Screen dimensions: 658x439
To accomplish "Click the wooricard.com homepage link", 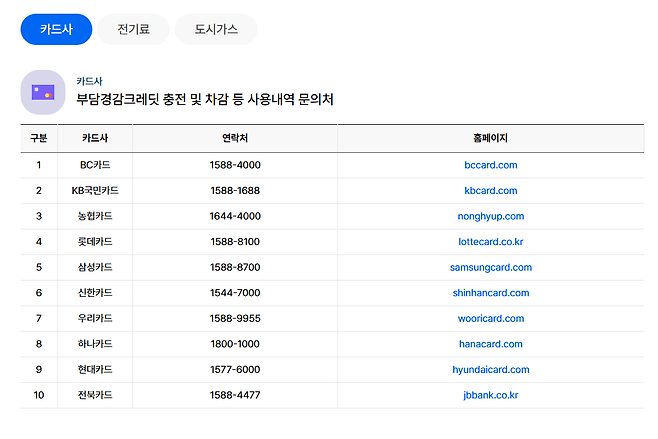I will pos(490,319).
